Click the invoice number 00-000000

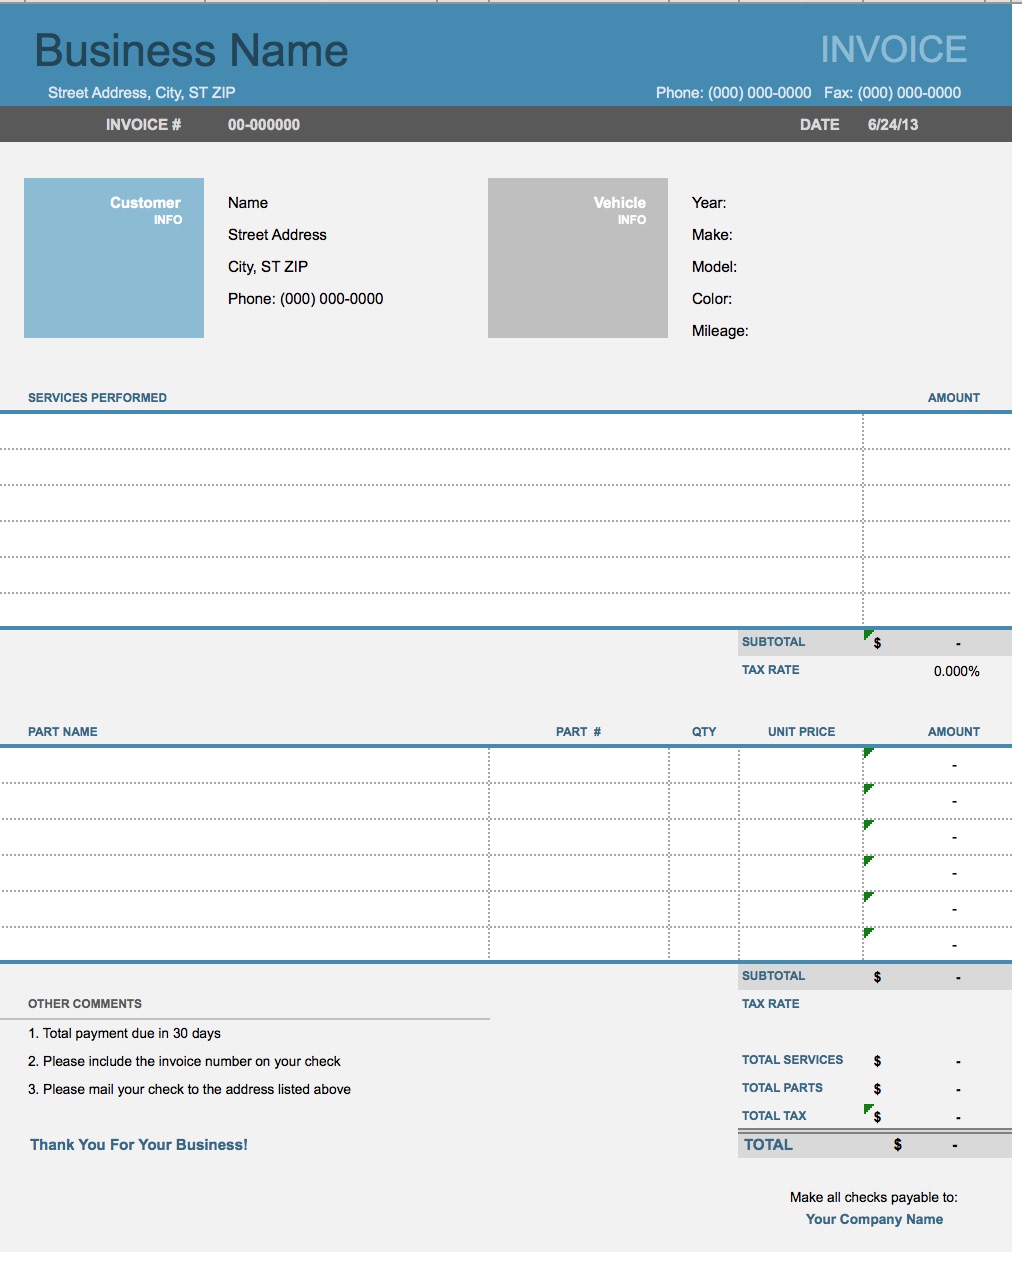264,125
